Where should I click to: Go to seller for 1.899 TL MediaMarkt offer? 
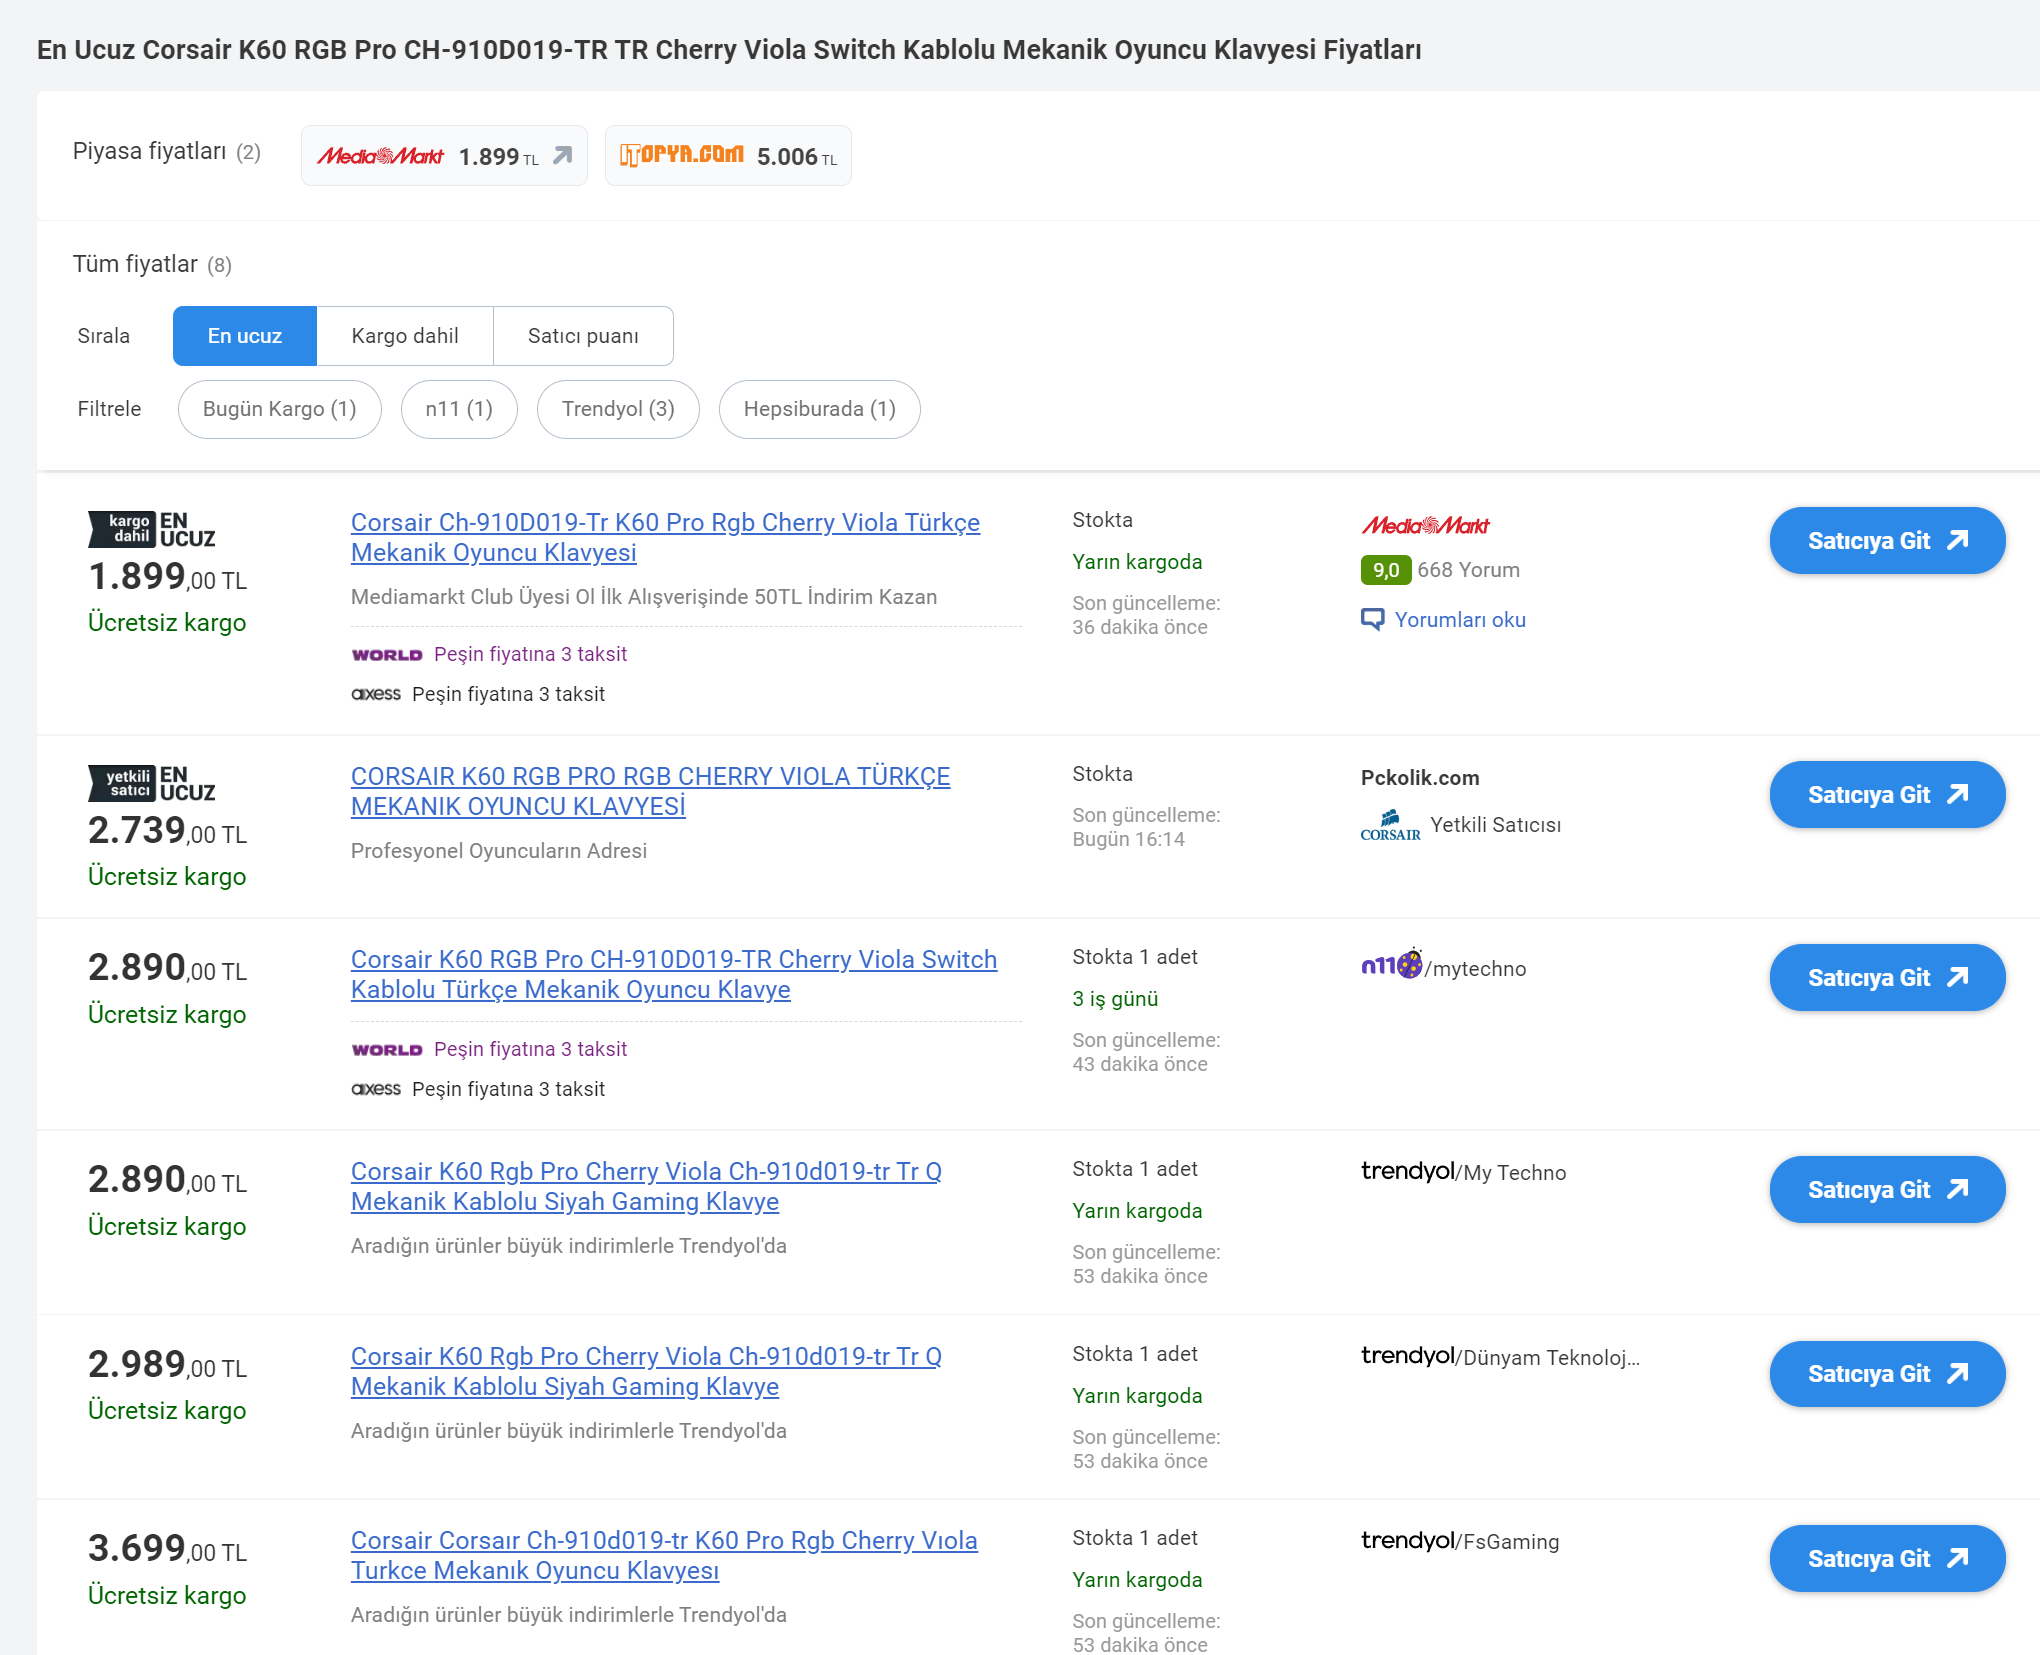[x=1887, y=541]
